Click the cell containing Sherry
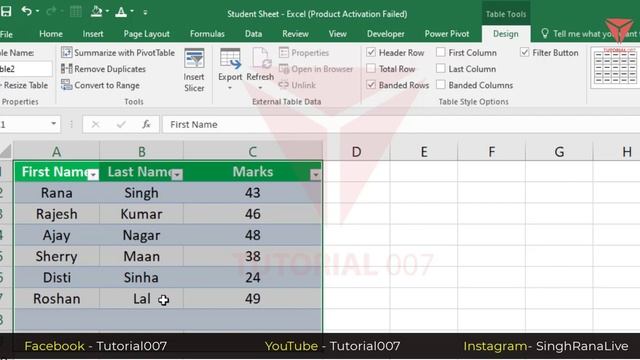This screenshot has height=360, width=640. (56, 256)
